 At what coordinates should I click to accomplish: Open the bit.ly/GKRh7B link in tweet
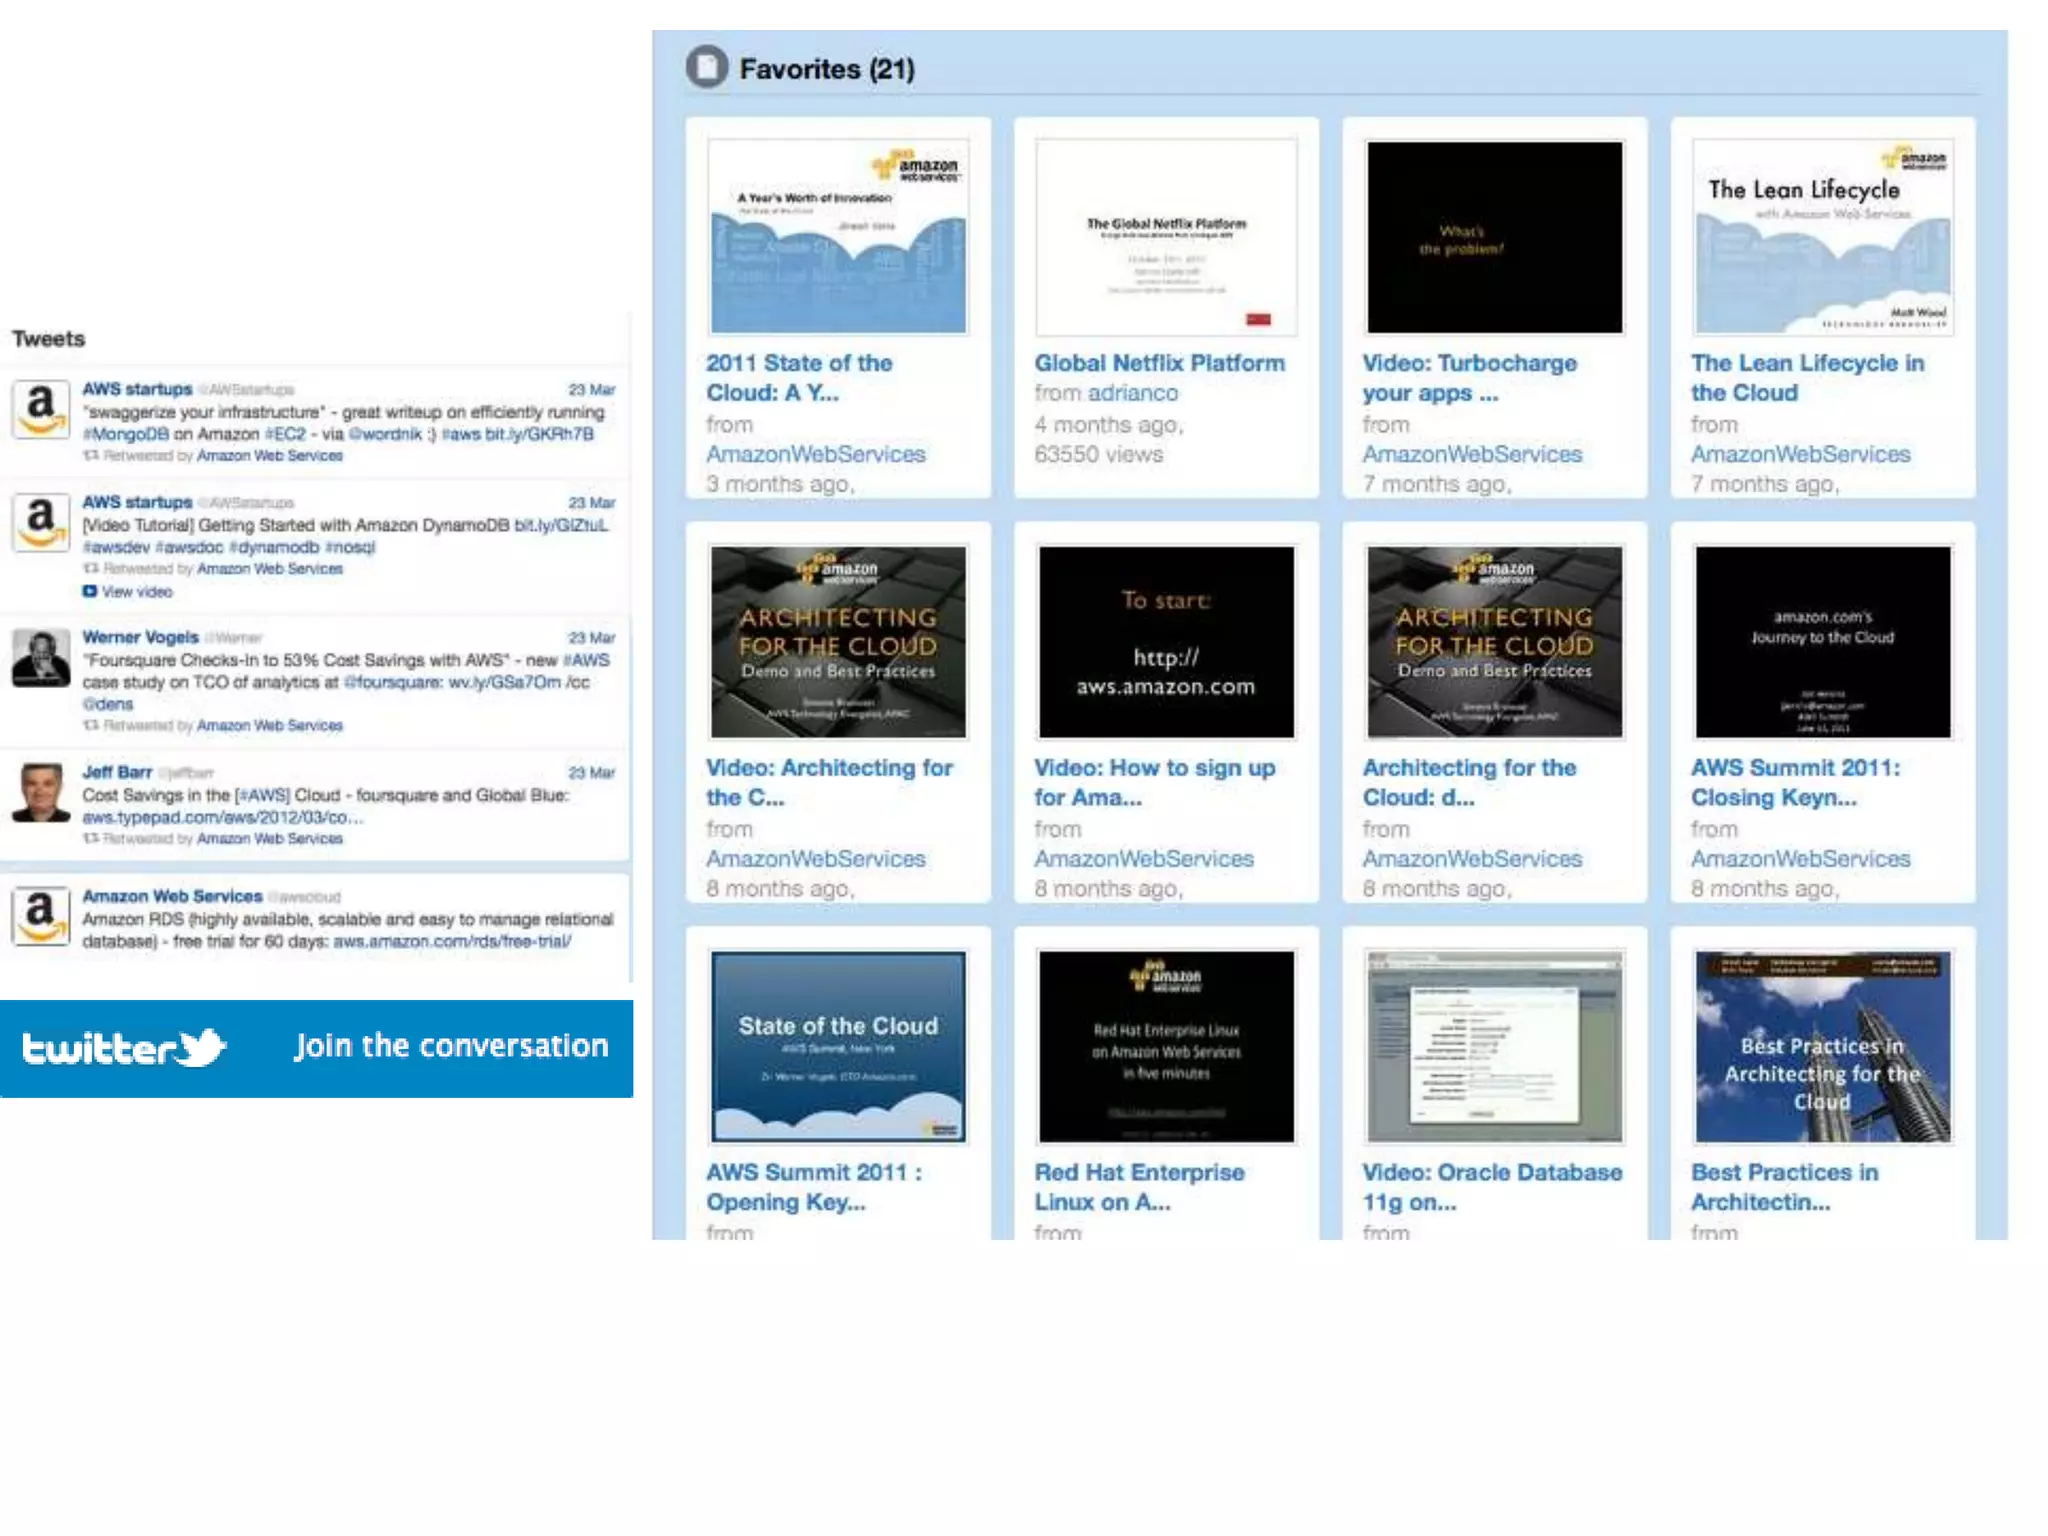click(539, 434)
